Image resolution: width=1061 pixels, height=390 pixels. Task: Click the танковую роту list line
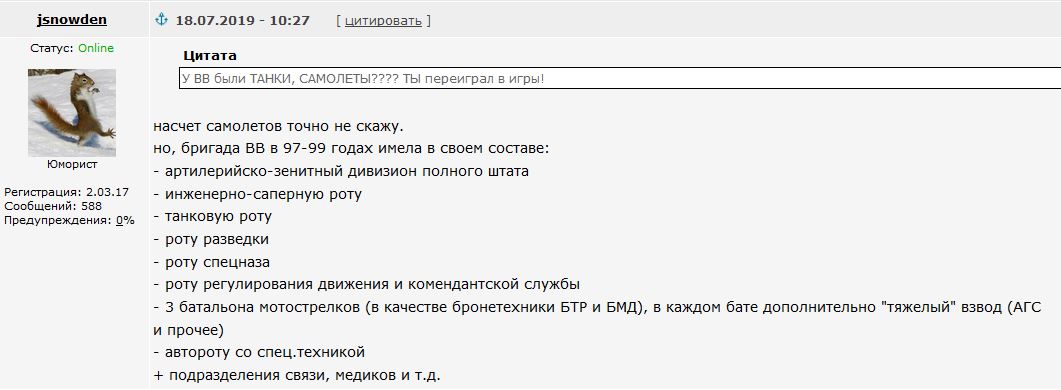[212, 217]
